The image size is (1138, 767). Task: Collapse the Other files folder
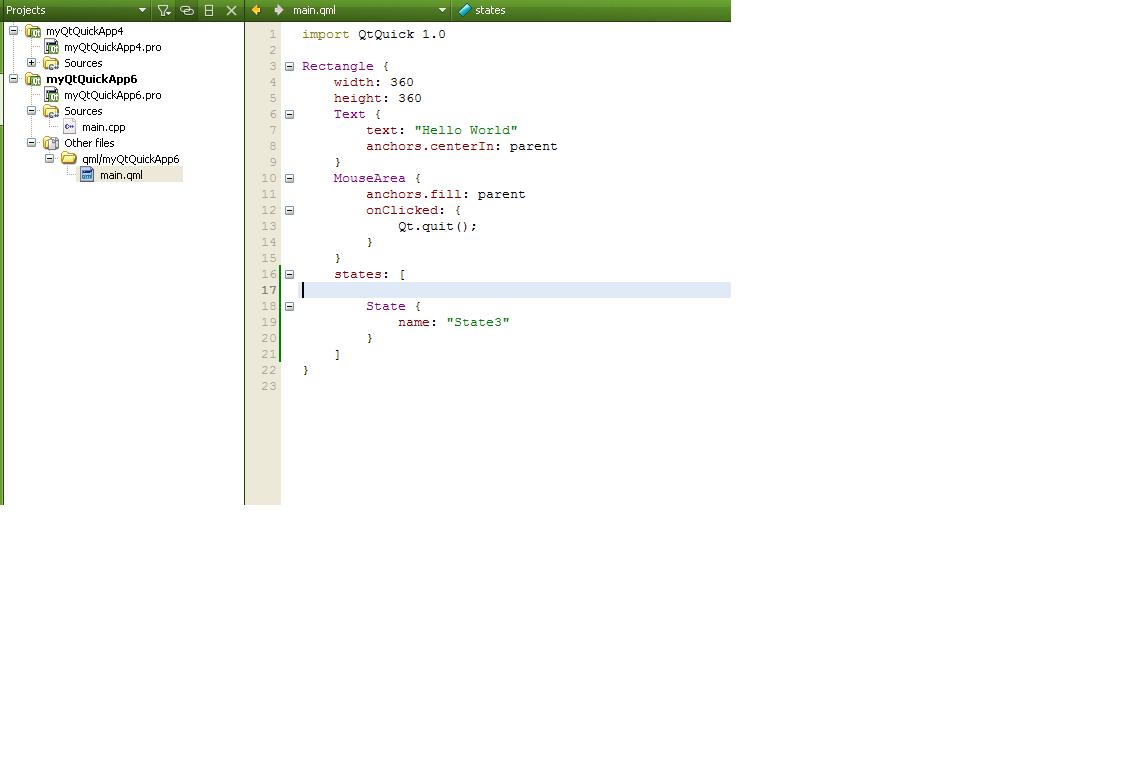coord(32,143)
